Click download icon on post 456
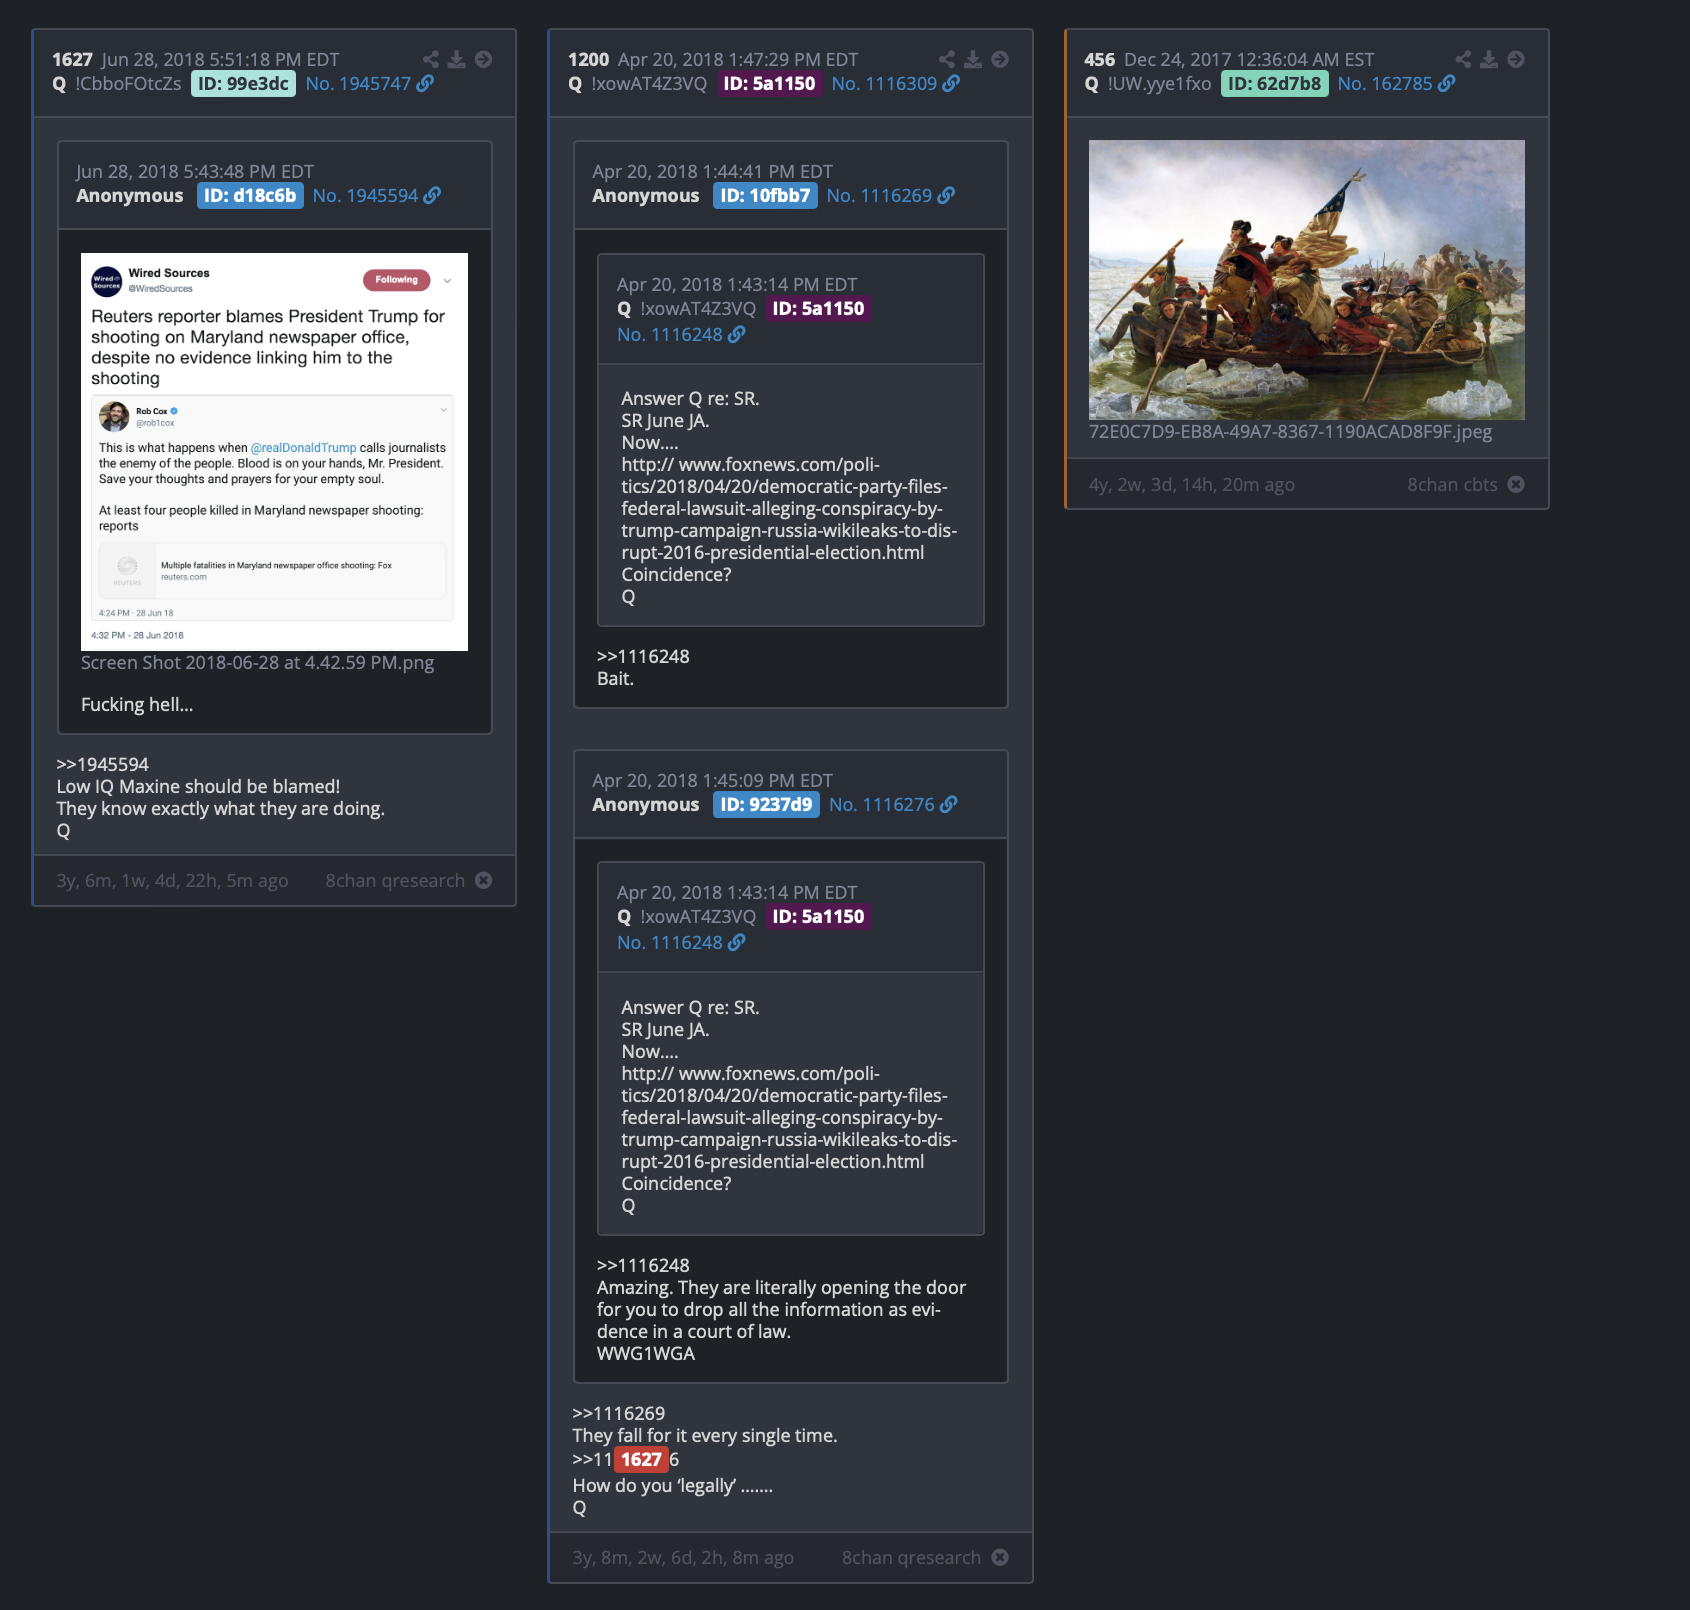The width and height of the screenshot is (1690, 1610). (1489, 59)
